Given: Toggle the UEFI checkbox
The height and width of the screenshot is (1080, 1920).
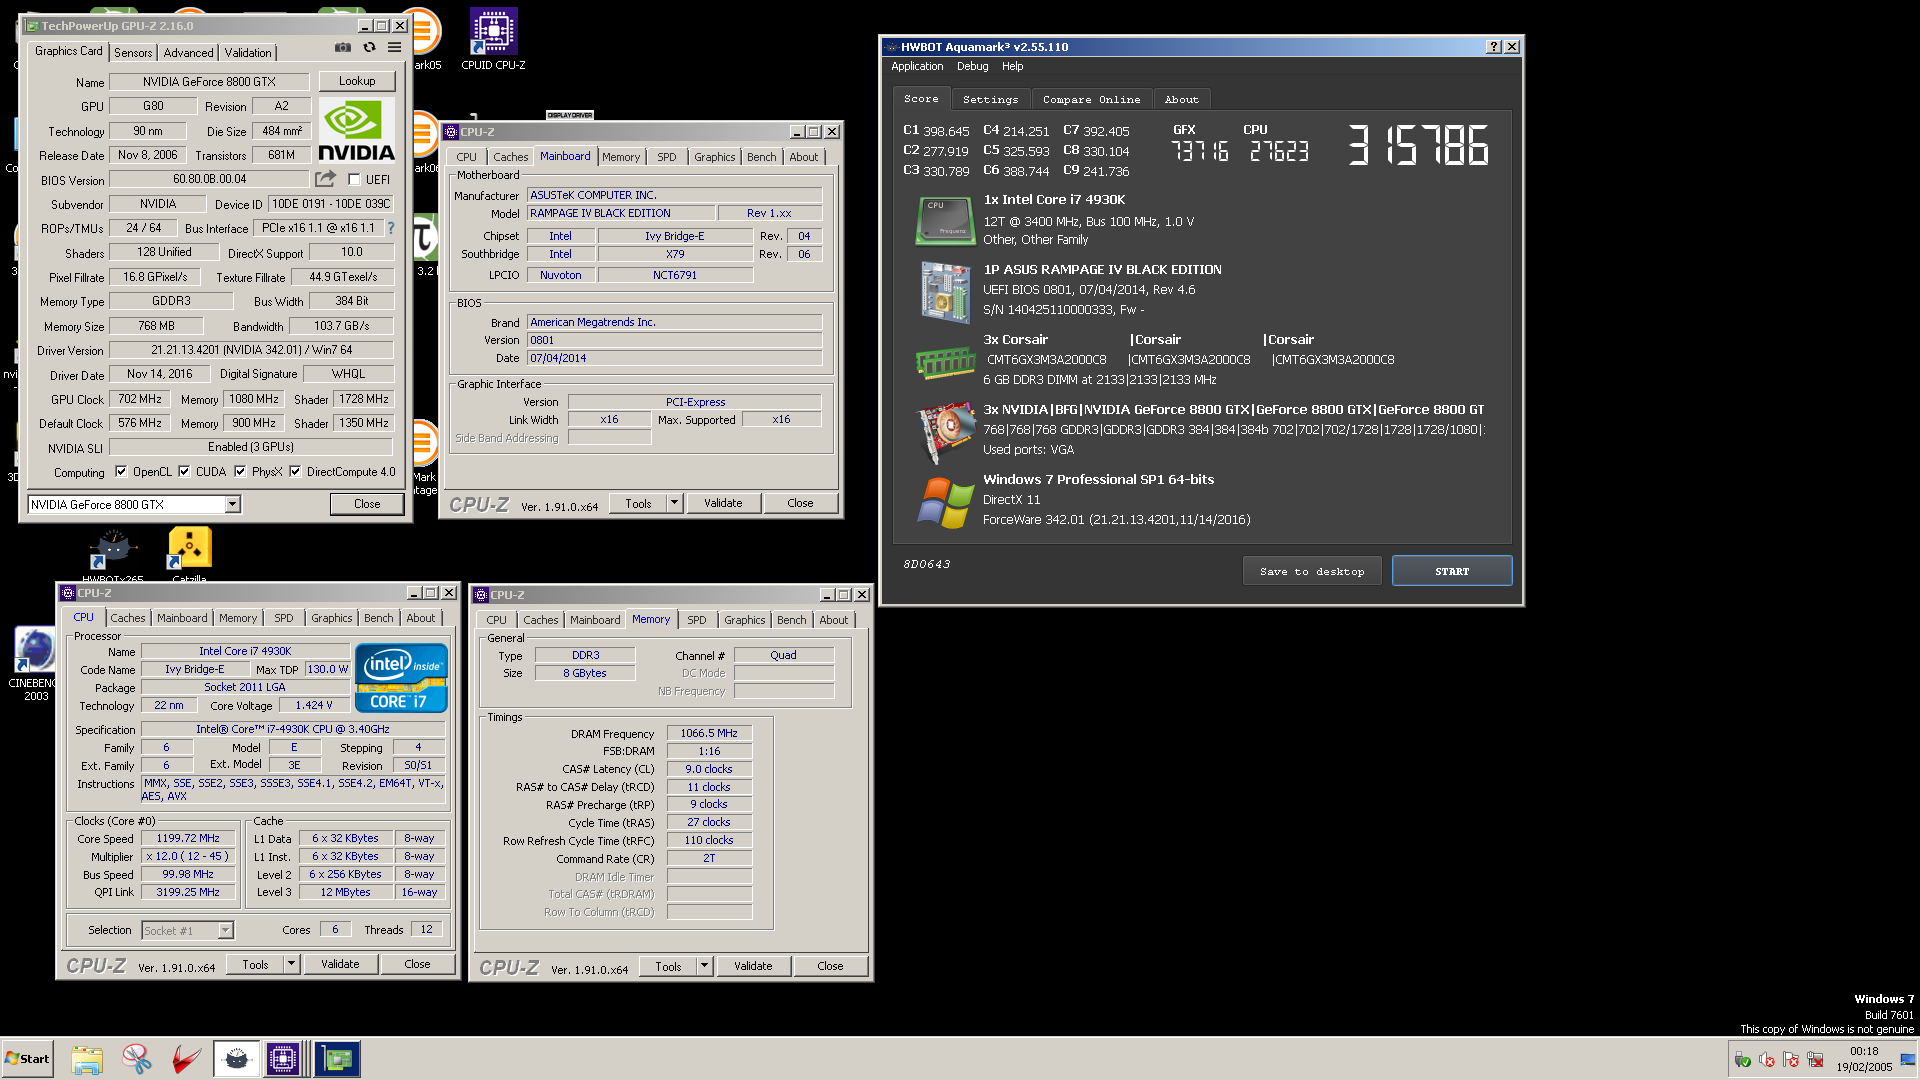Looking at the screenshot, I should (354, 180).
